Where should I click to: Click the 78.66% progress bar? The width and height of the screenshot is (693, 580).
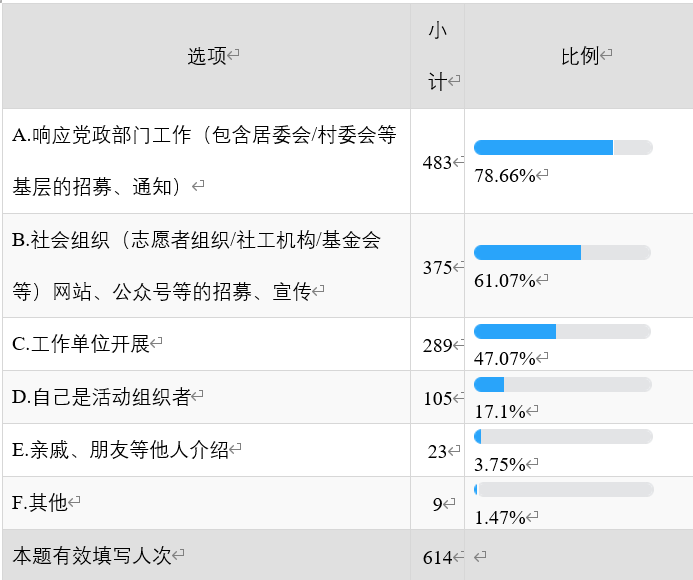[x=563, y=148]
